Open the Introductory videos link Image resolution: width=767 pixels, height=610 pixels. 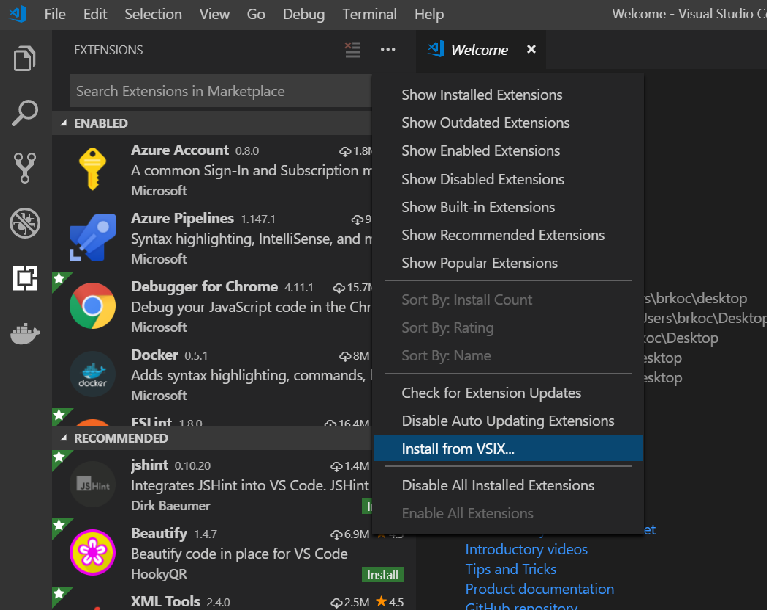pos(526,549)
